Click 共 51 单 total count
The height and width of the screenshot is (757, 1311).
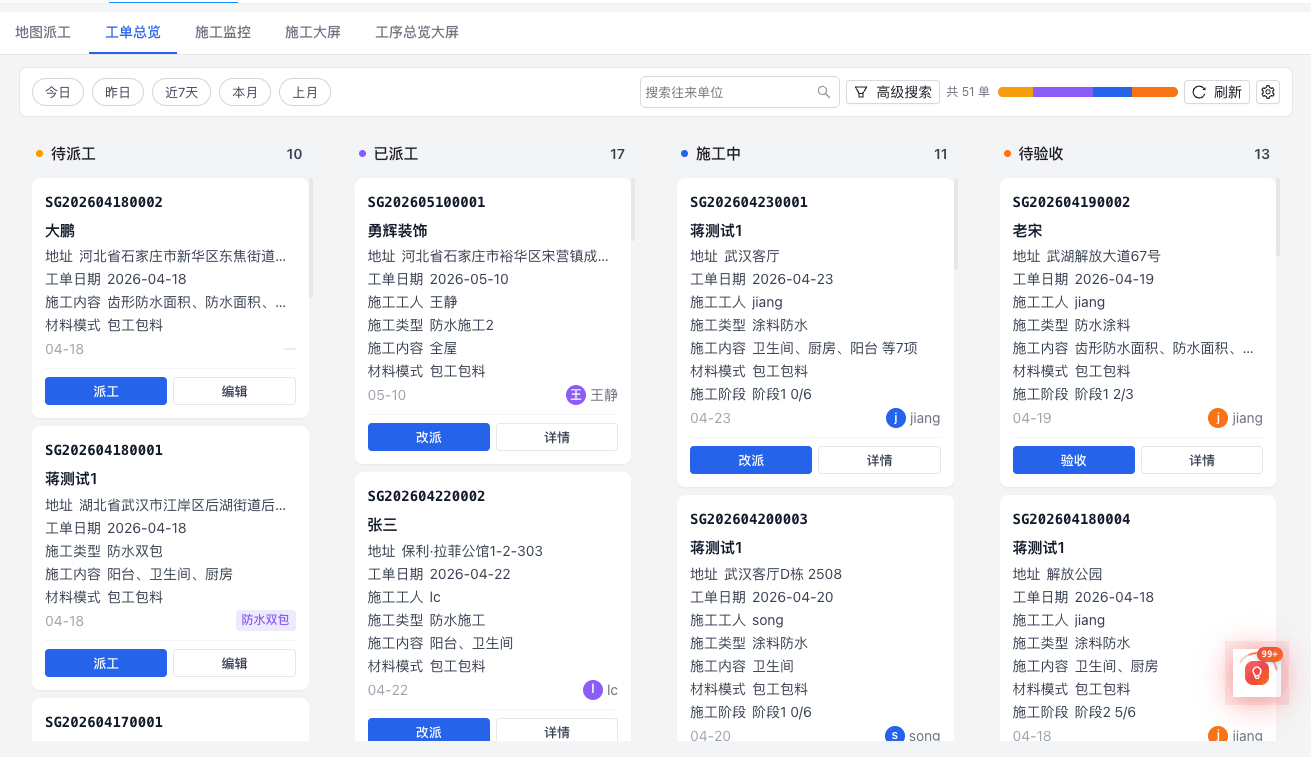tap(968, 92)
